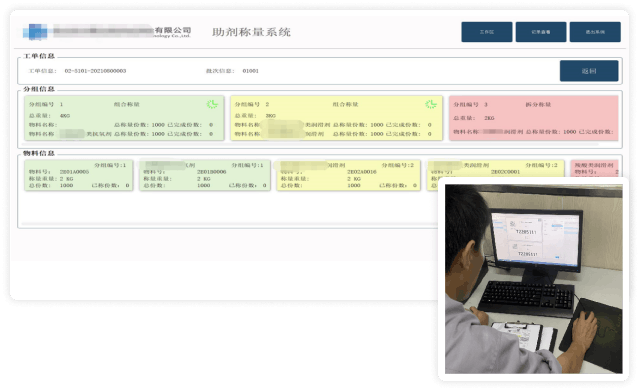This screenshot has width=639, height=391.
Task: Select the pink group 3 拆分称量 card
Action: point(533,118)
